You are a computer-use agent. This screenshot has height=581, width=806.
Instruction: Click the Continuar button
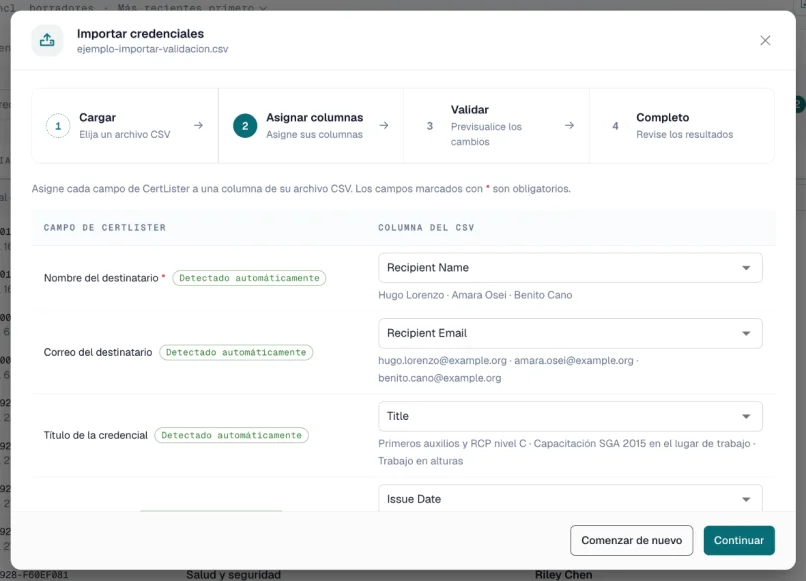739,540
